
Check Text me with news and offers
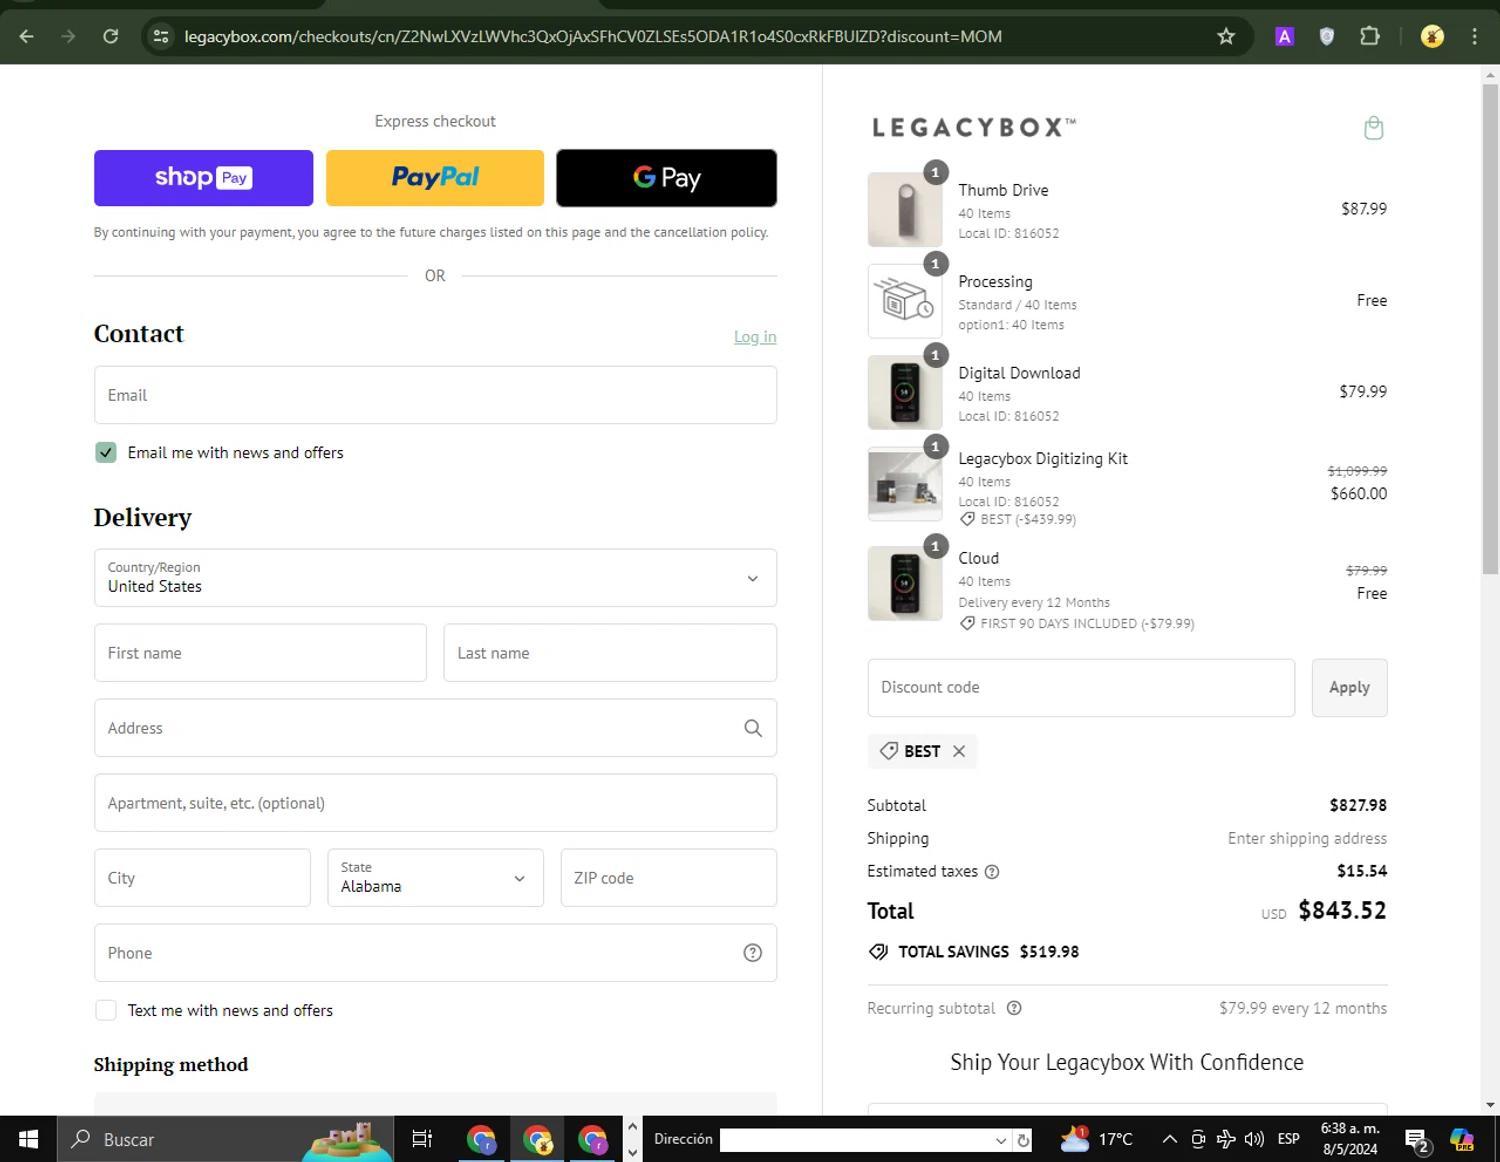coord(106,1011)
